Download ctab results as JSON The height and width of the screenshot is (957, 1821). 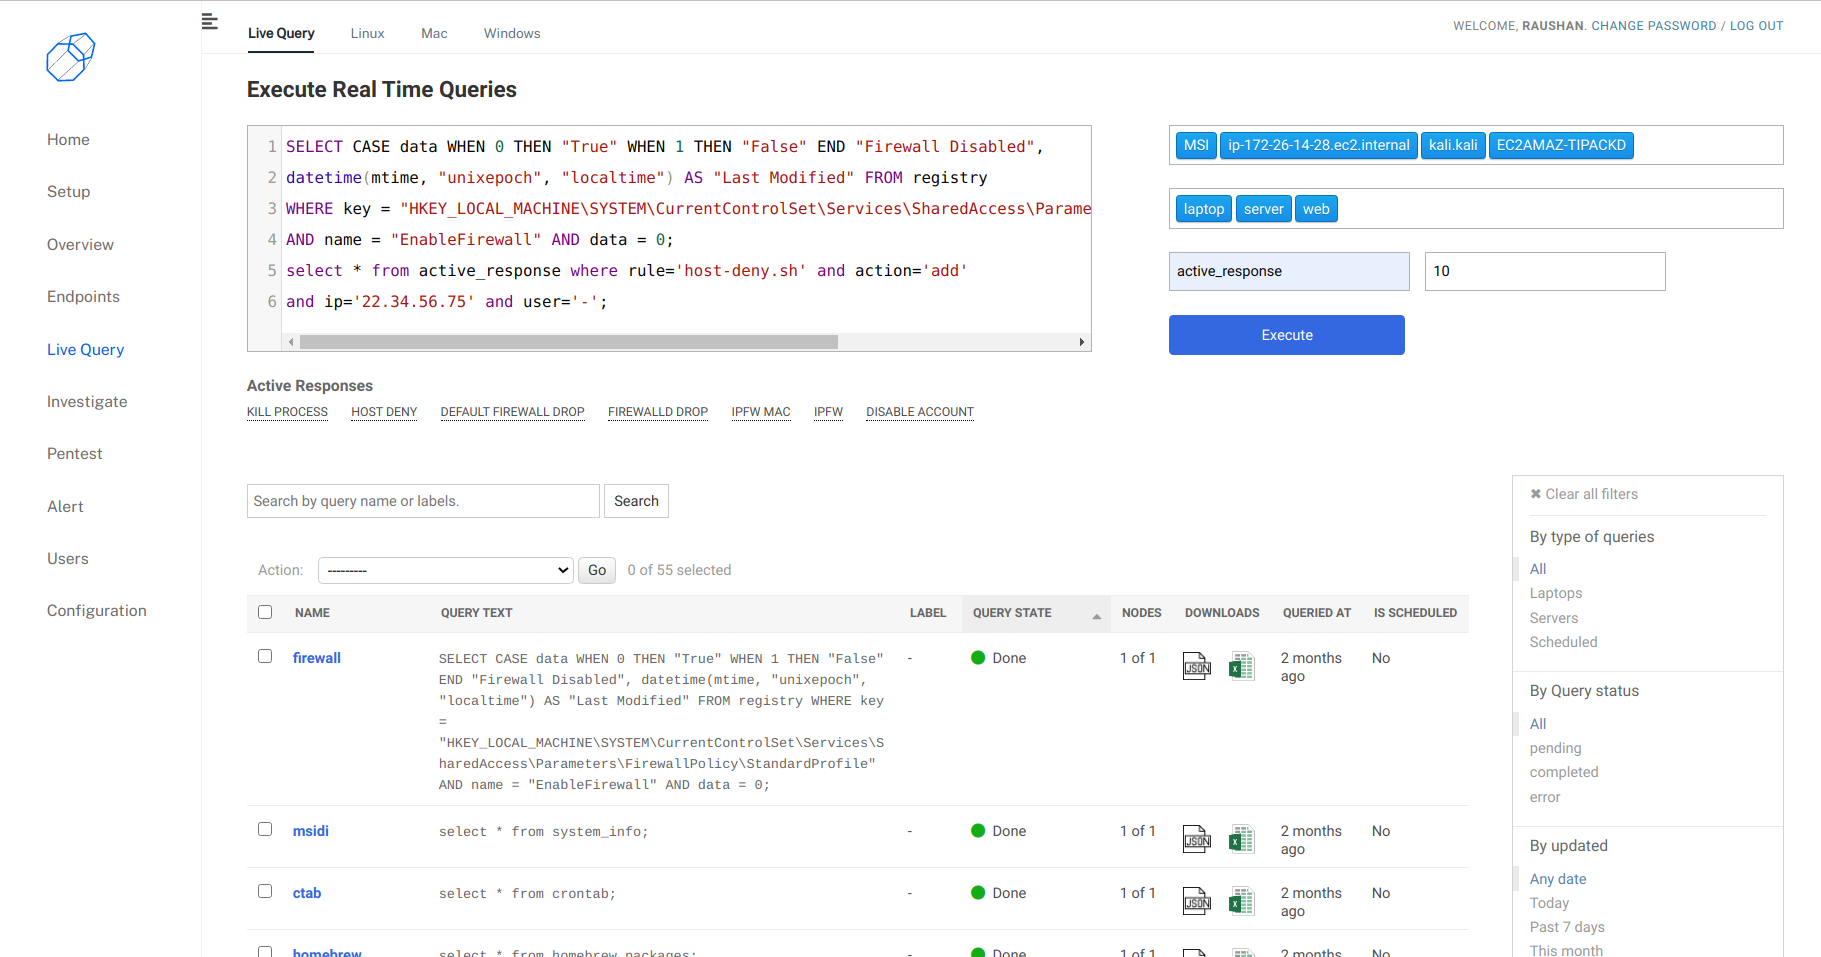[1196, 901]
